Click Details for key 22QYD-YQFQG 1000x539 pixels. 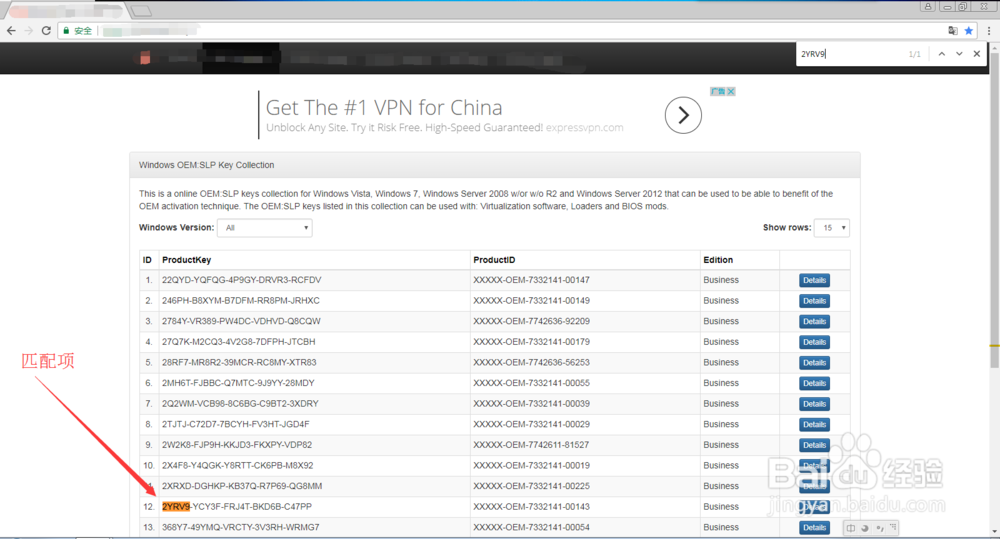coord(814,281)
